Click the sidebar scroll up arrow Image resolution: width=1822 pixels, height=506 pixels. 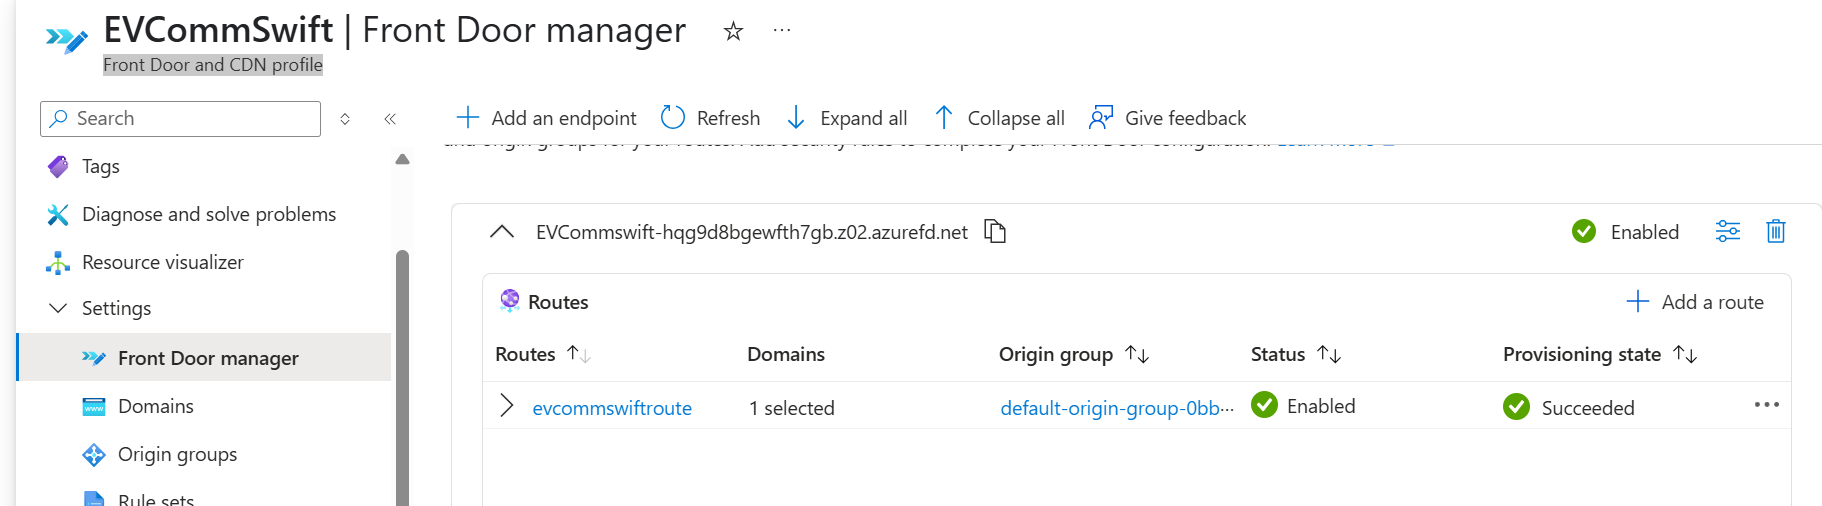pos(403,159)
